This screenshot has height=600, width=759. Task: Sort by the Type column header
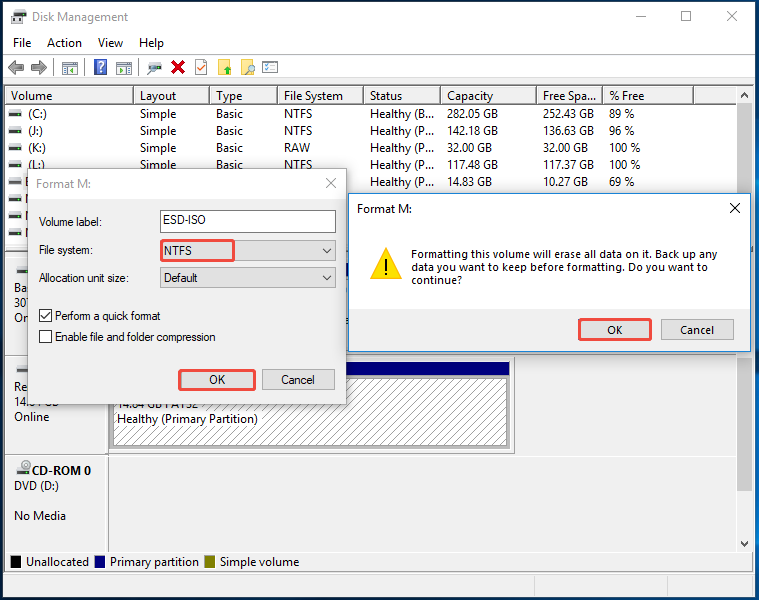click(x=244, y=96)
